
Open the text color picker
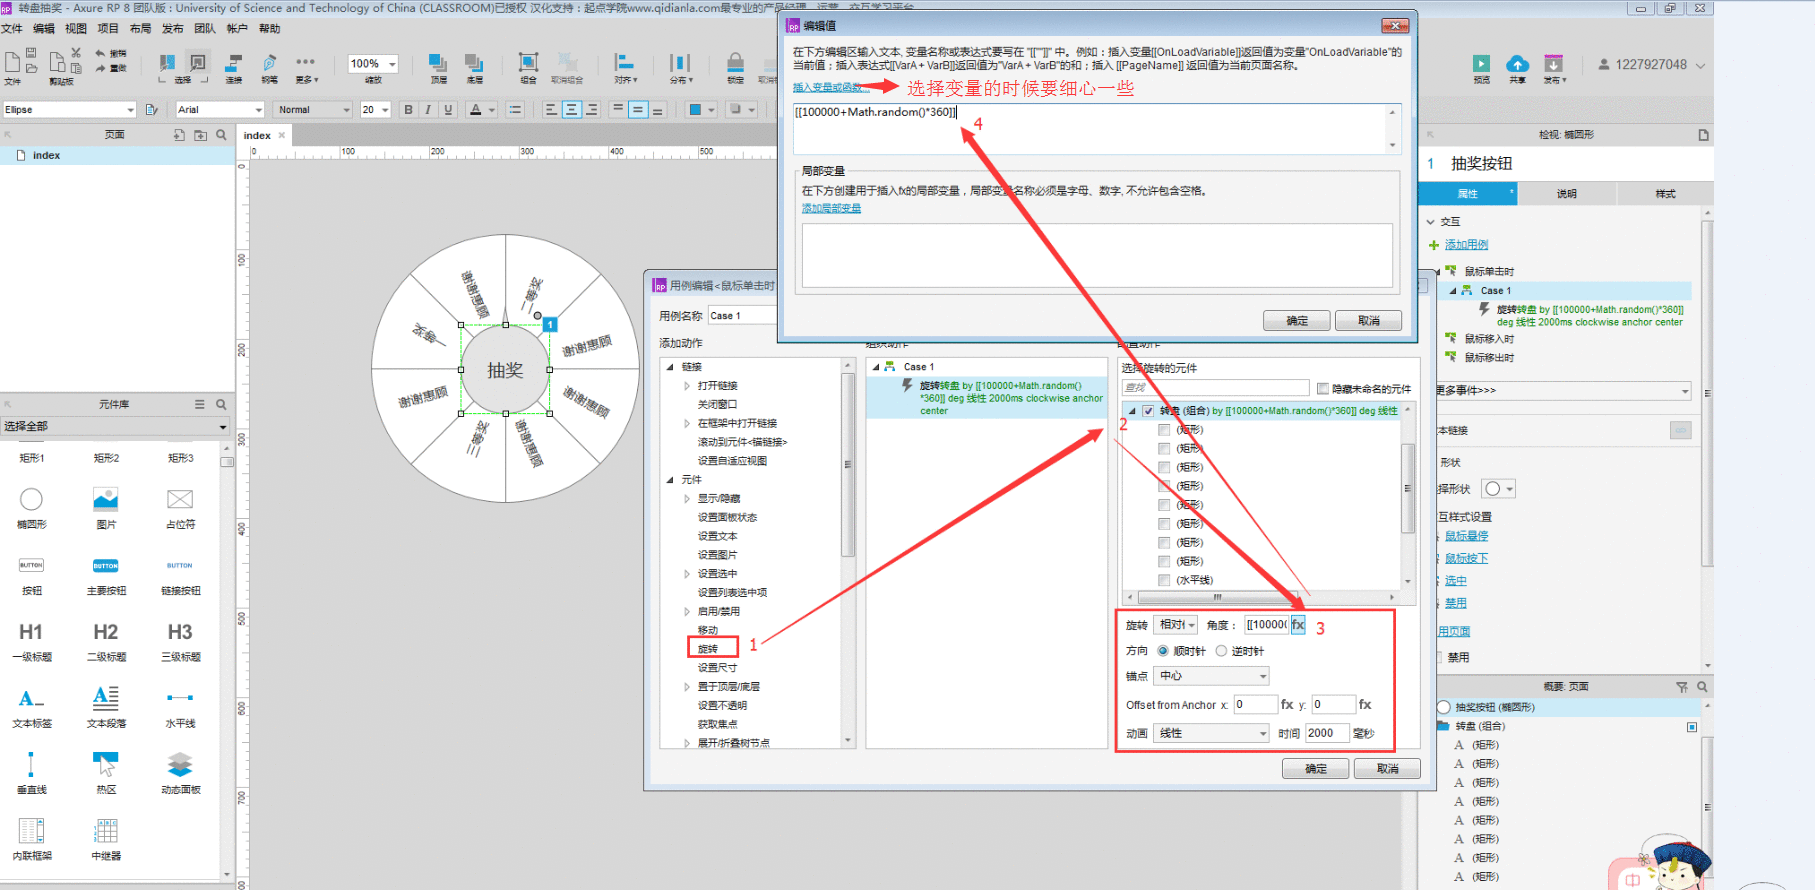pyautogui.click(x=482, y=110)
